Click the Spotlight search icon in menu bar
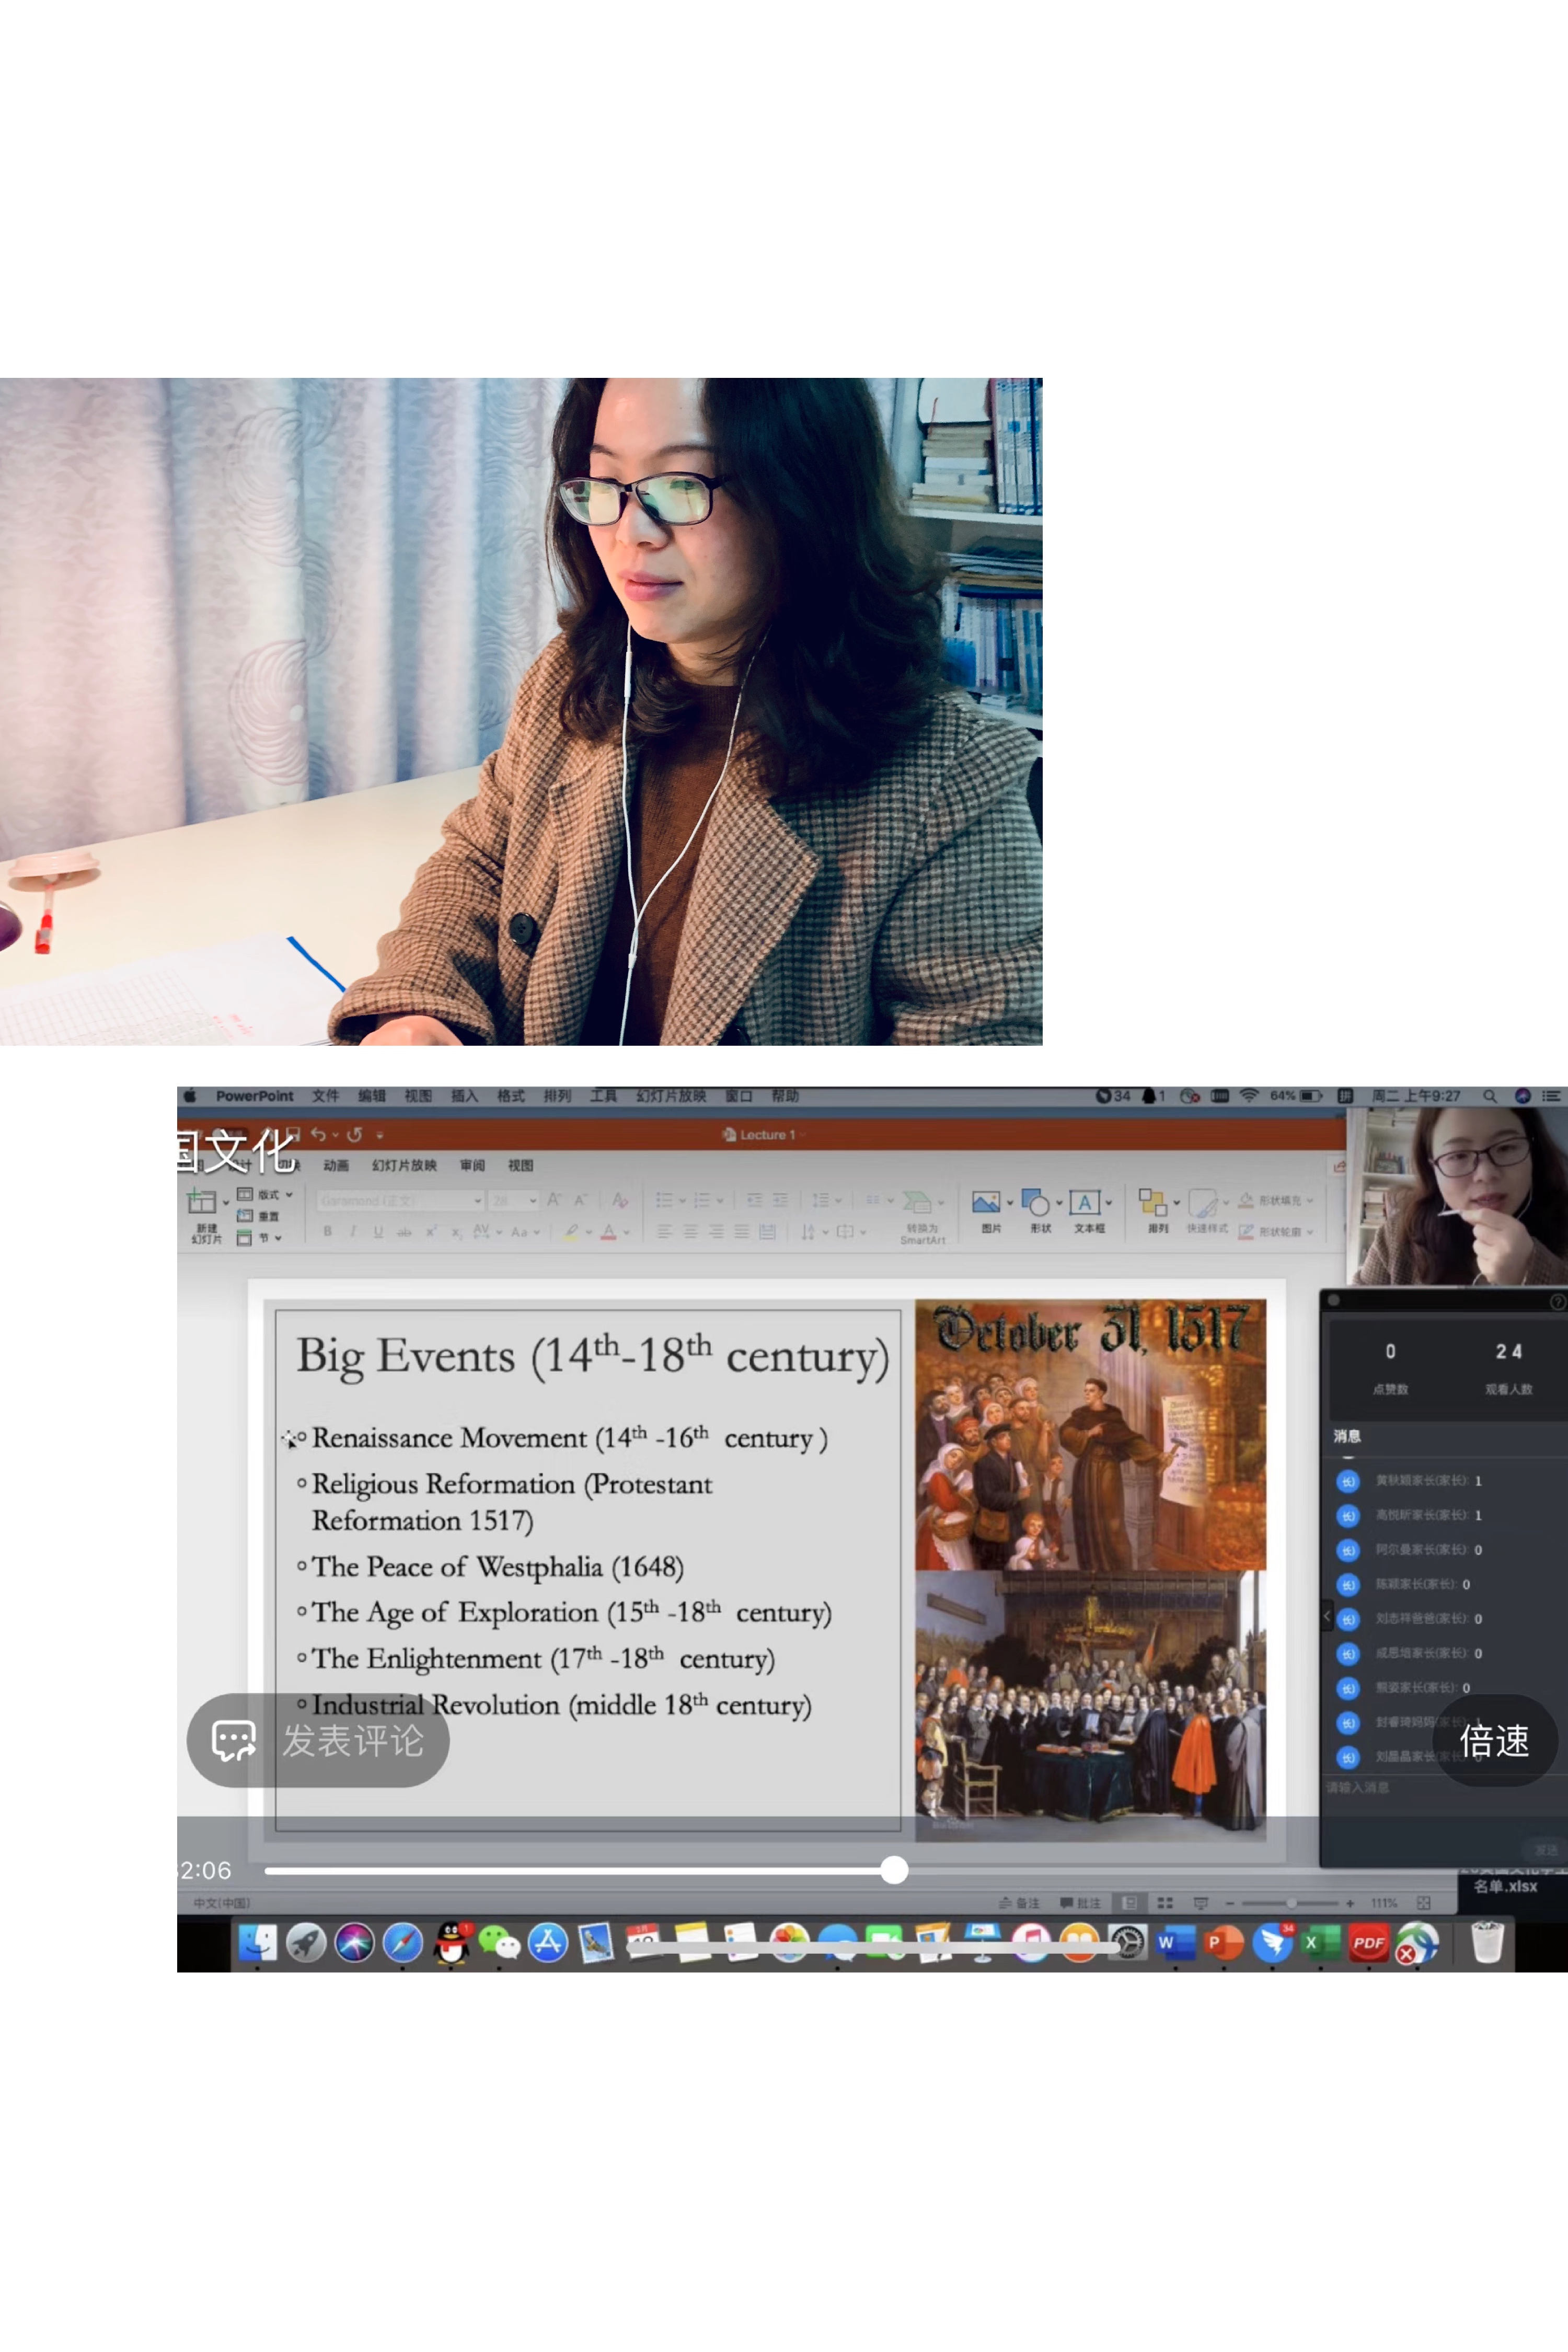Screen dimensions: 1568x2352 1489,1096
